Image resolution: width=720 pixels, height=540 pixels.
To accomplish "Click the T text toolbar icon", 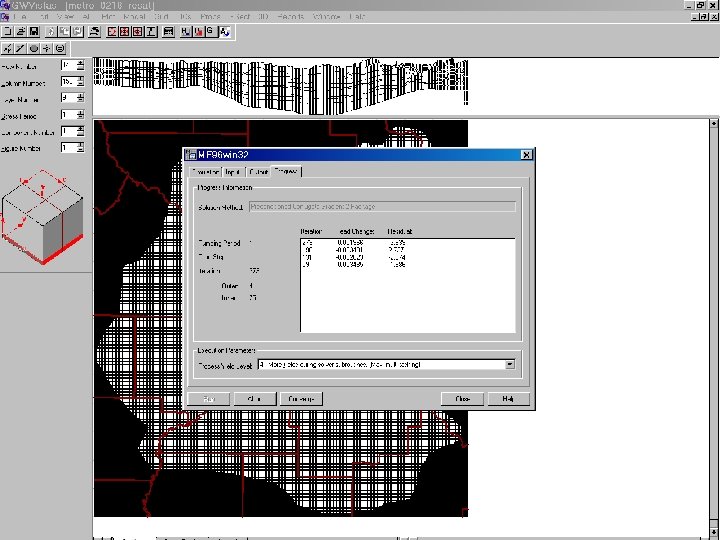I will [151, 32].
